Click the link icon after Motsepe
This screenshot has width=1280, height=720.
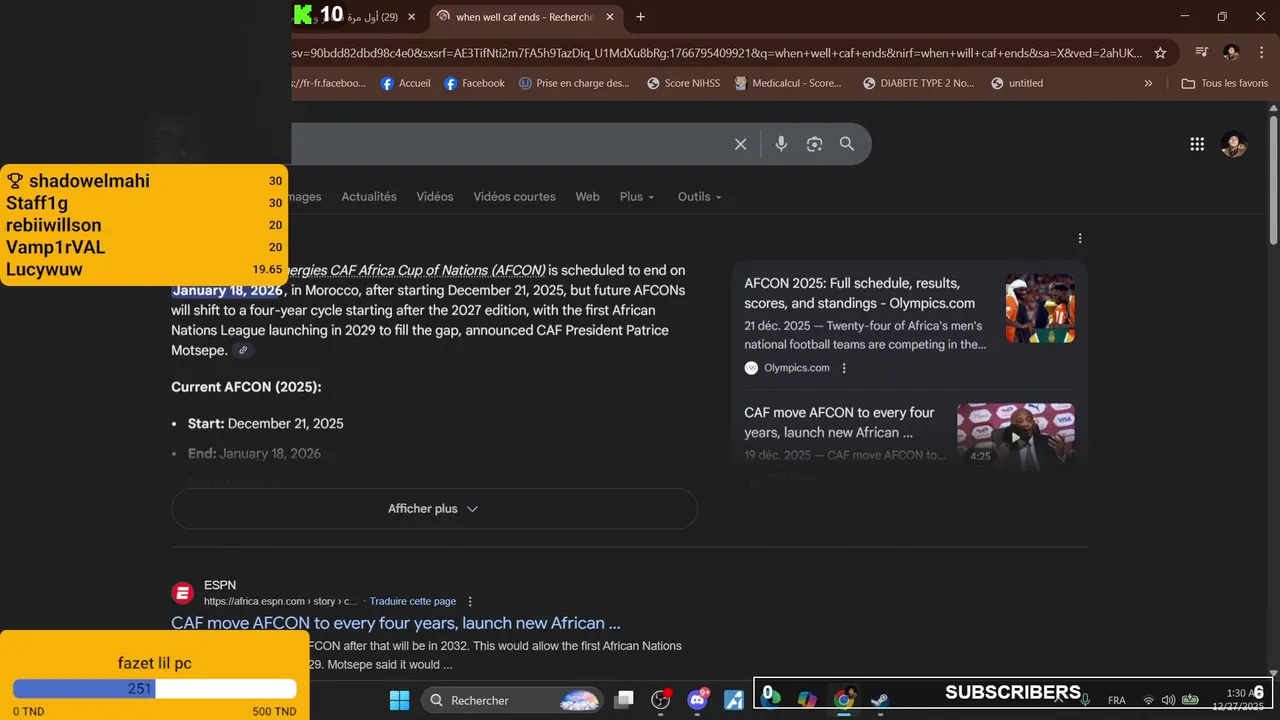click(242, 351)
